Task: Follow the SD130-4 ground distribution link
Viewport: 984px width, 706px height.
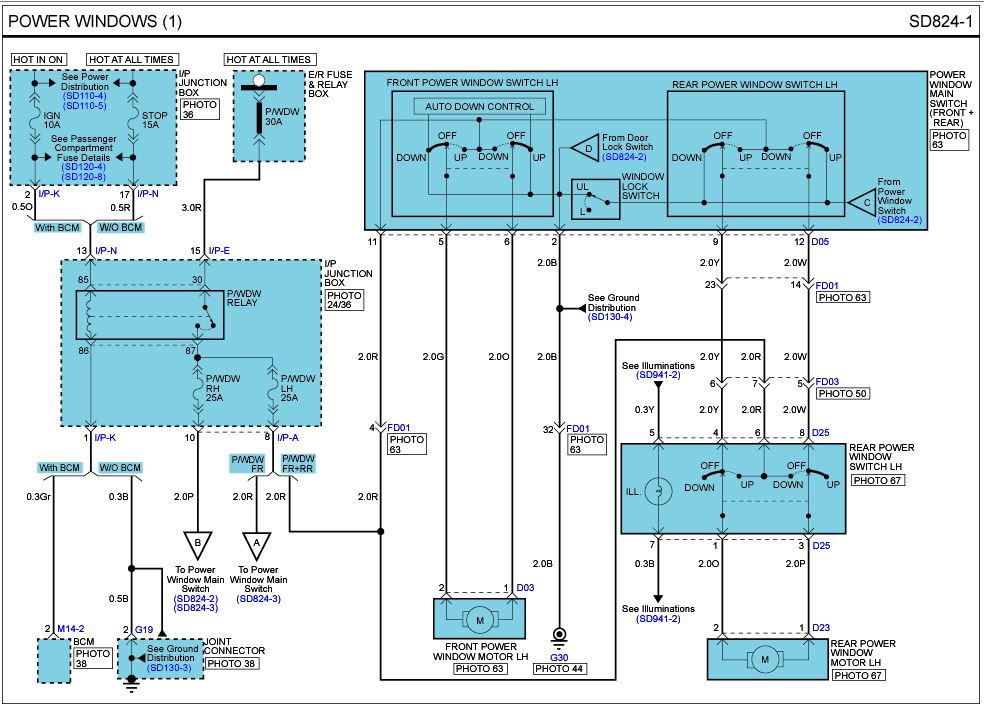Action: [x=611, y=317]
